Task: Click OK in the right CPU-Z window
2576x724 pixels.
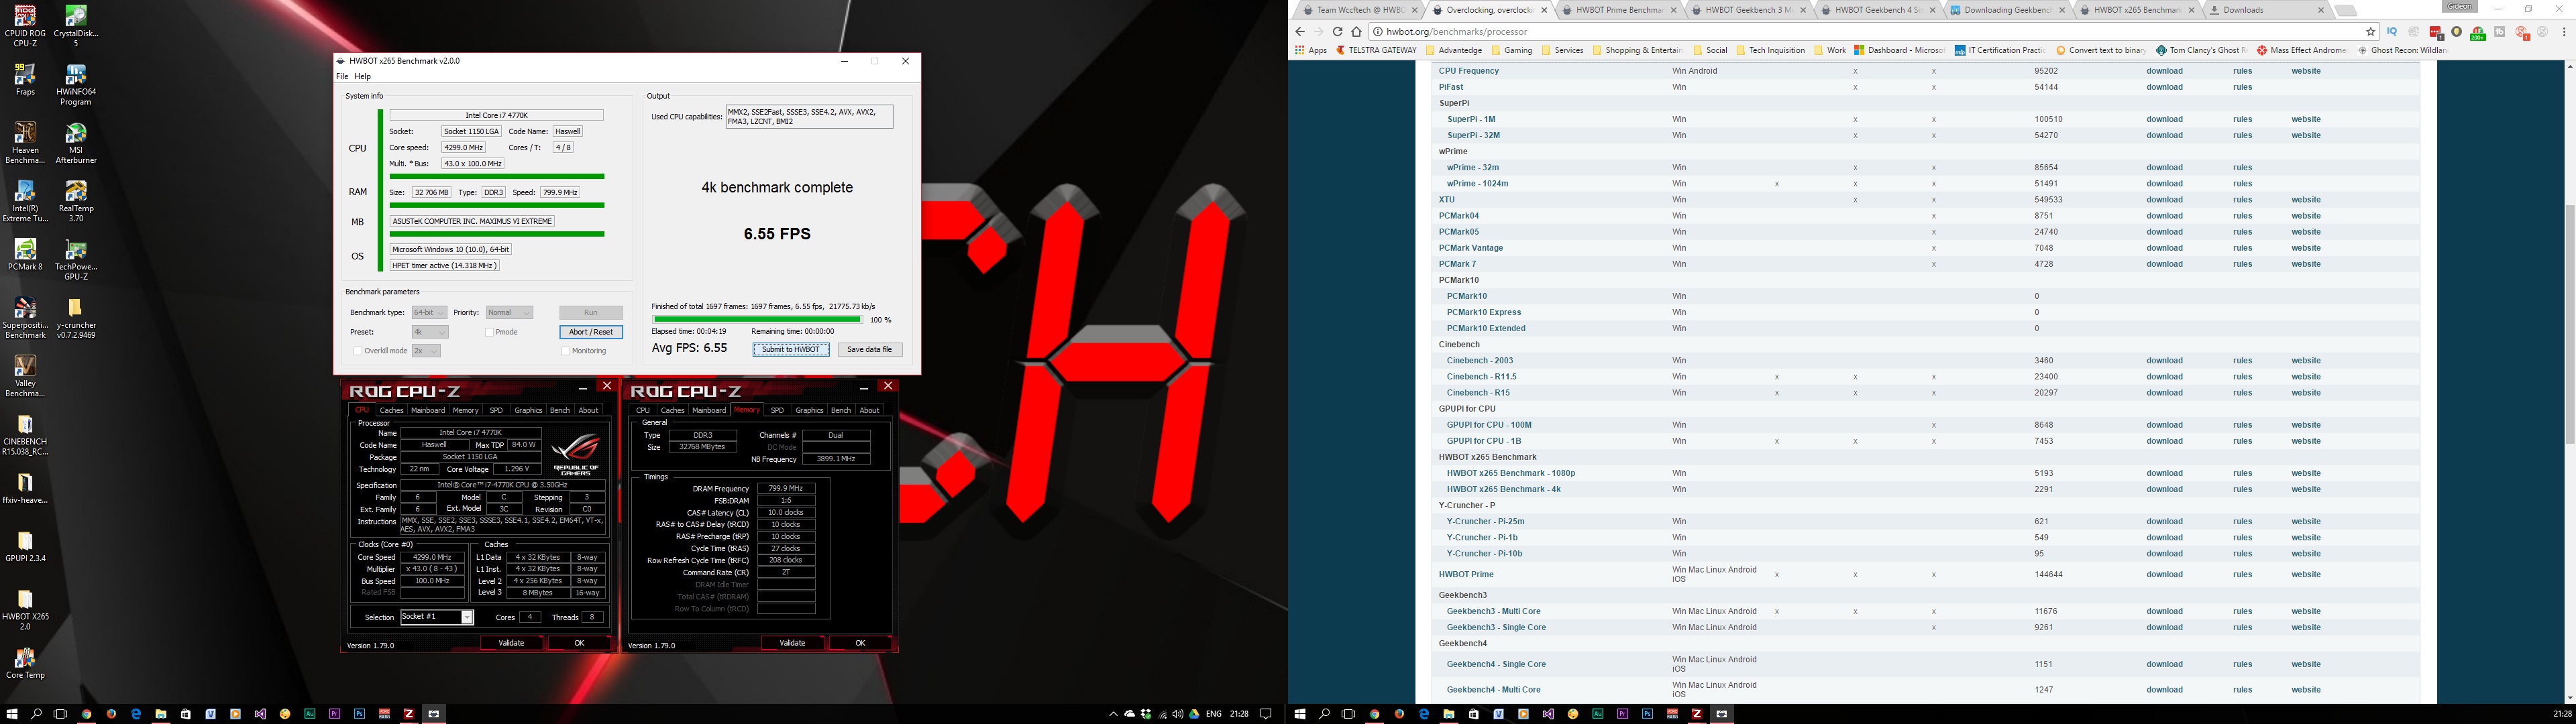Action: (860, 643)
